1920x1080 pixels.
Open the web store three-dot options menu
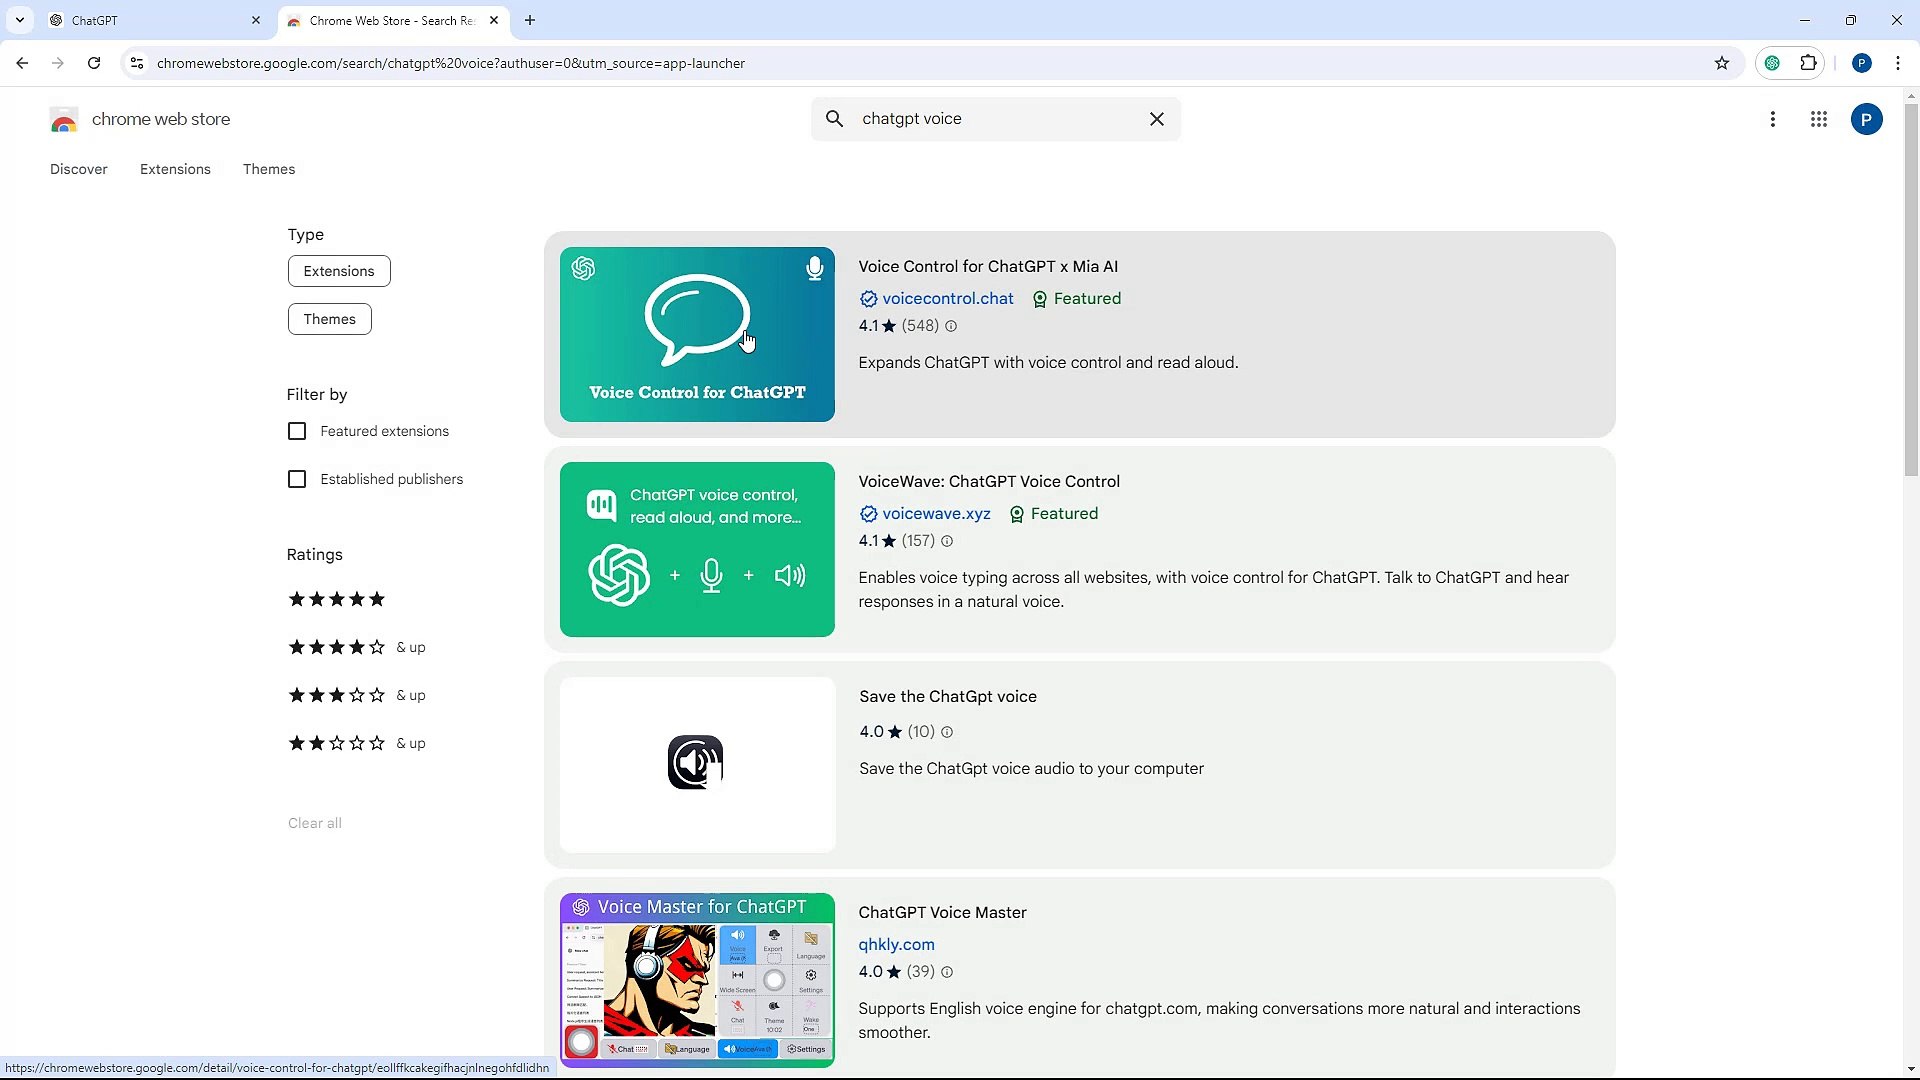[x=1773, y=119]
